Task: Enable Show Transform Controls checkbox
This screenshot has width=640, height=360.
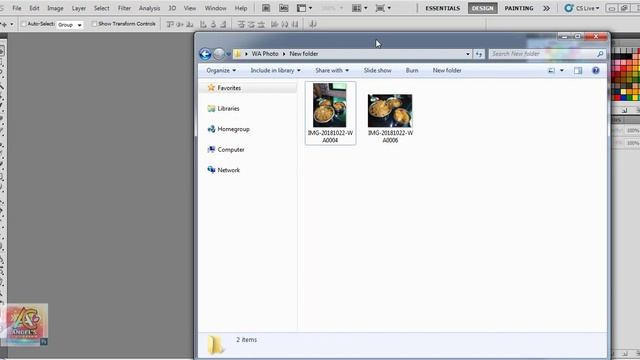Action: coord(94,24)
